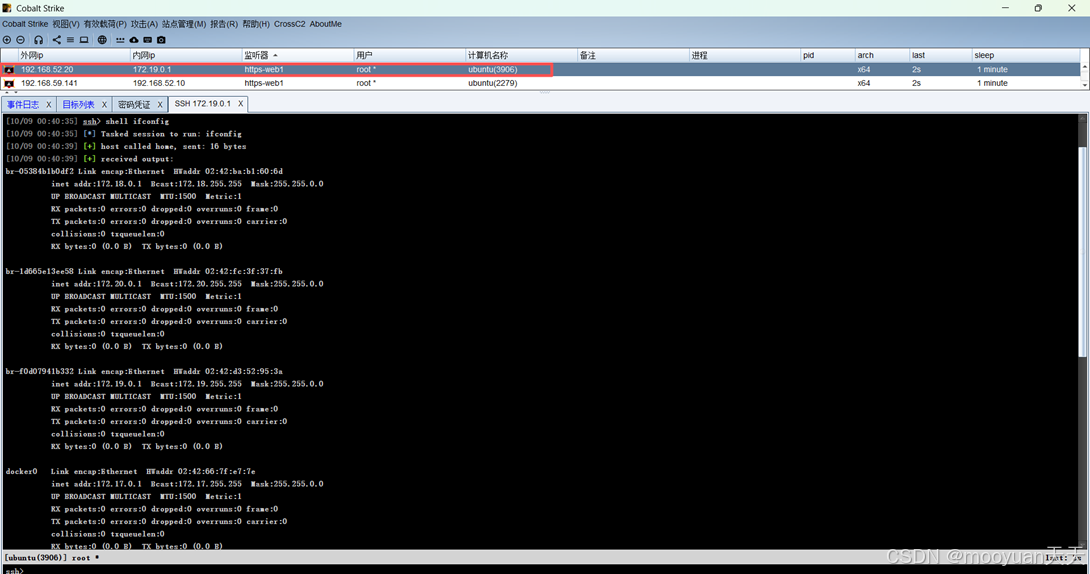The width and height of the screenshot is (1090, 574).
Task: Click session icon of 192.168.52.20 row
Action: [9, 69]
